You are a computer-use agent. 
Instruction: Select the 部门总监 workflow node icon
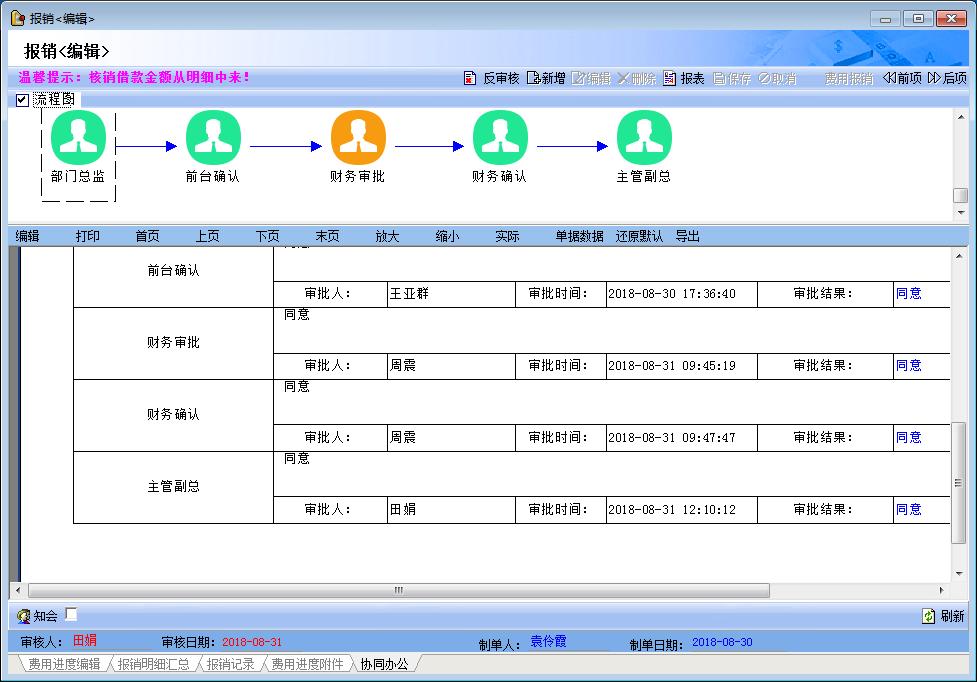(x=78, y=138)
